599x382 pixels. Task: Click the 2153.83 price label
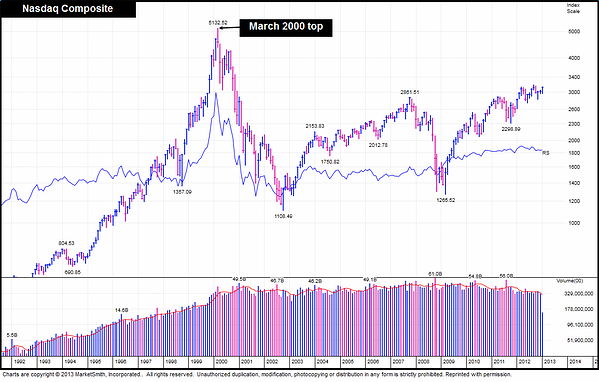314,126
